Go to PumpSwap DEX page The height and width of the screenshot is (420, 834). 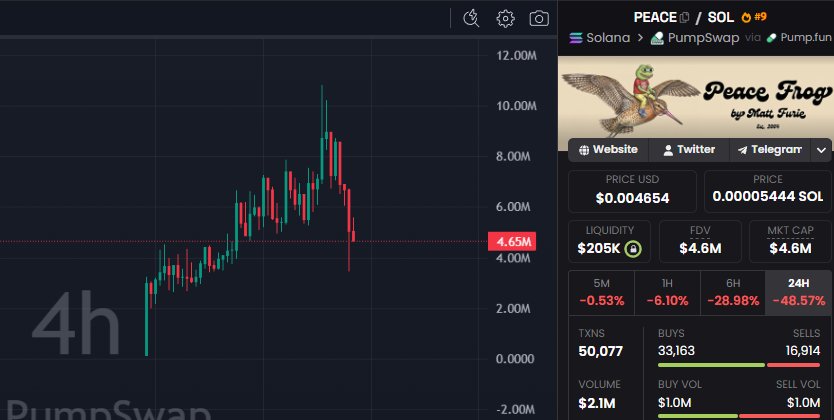tap(694, 38)
